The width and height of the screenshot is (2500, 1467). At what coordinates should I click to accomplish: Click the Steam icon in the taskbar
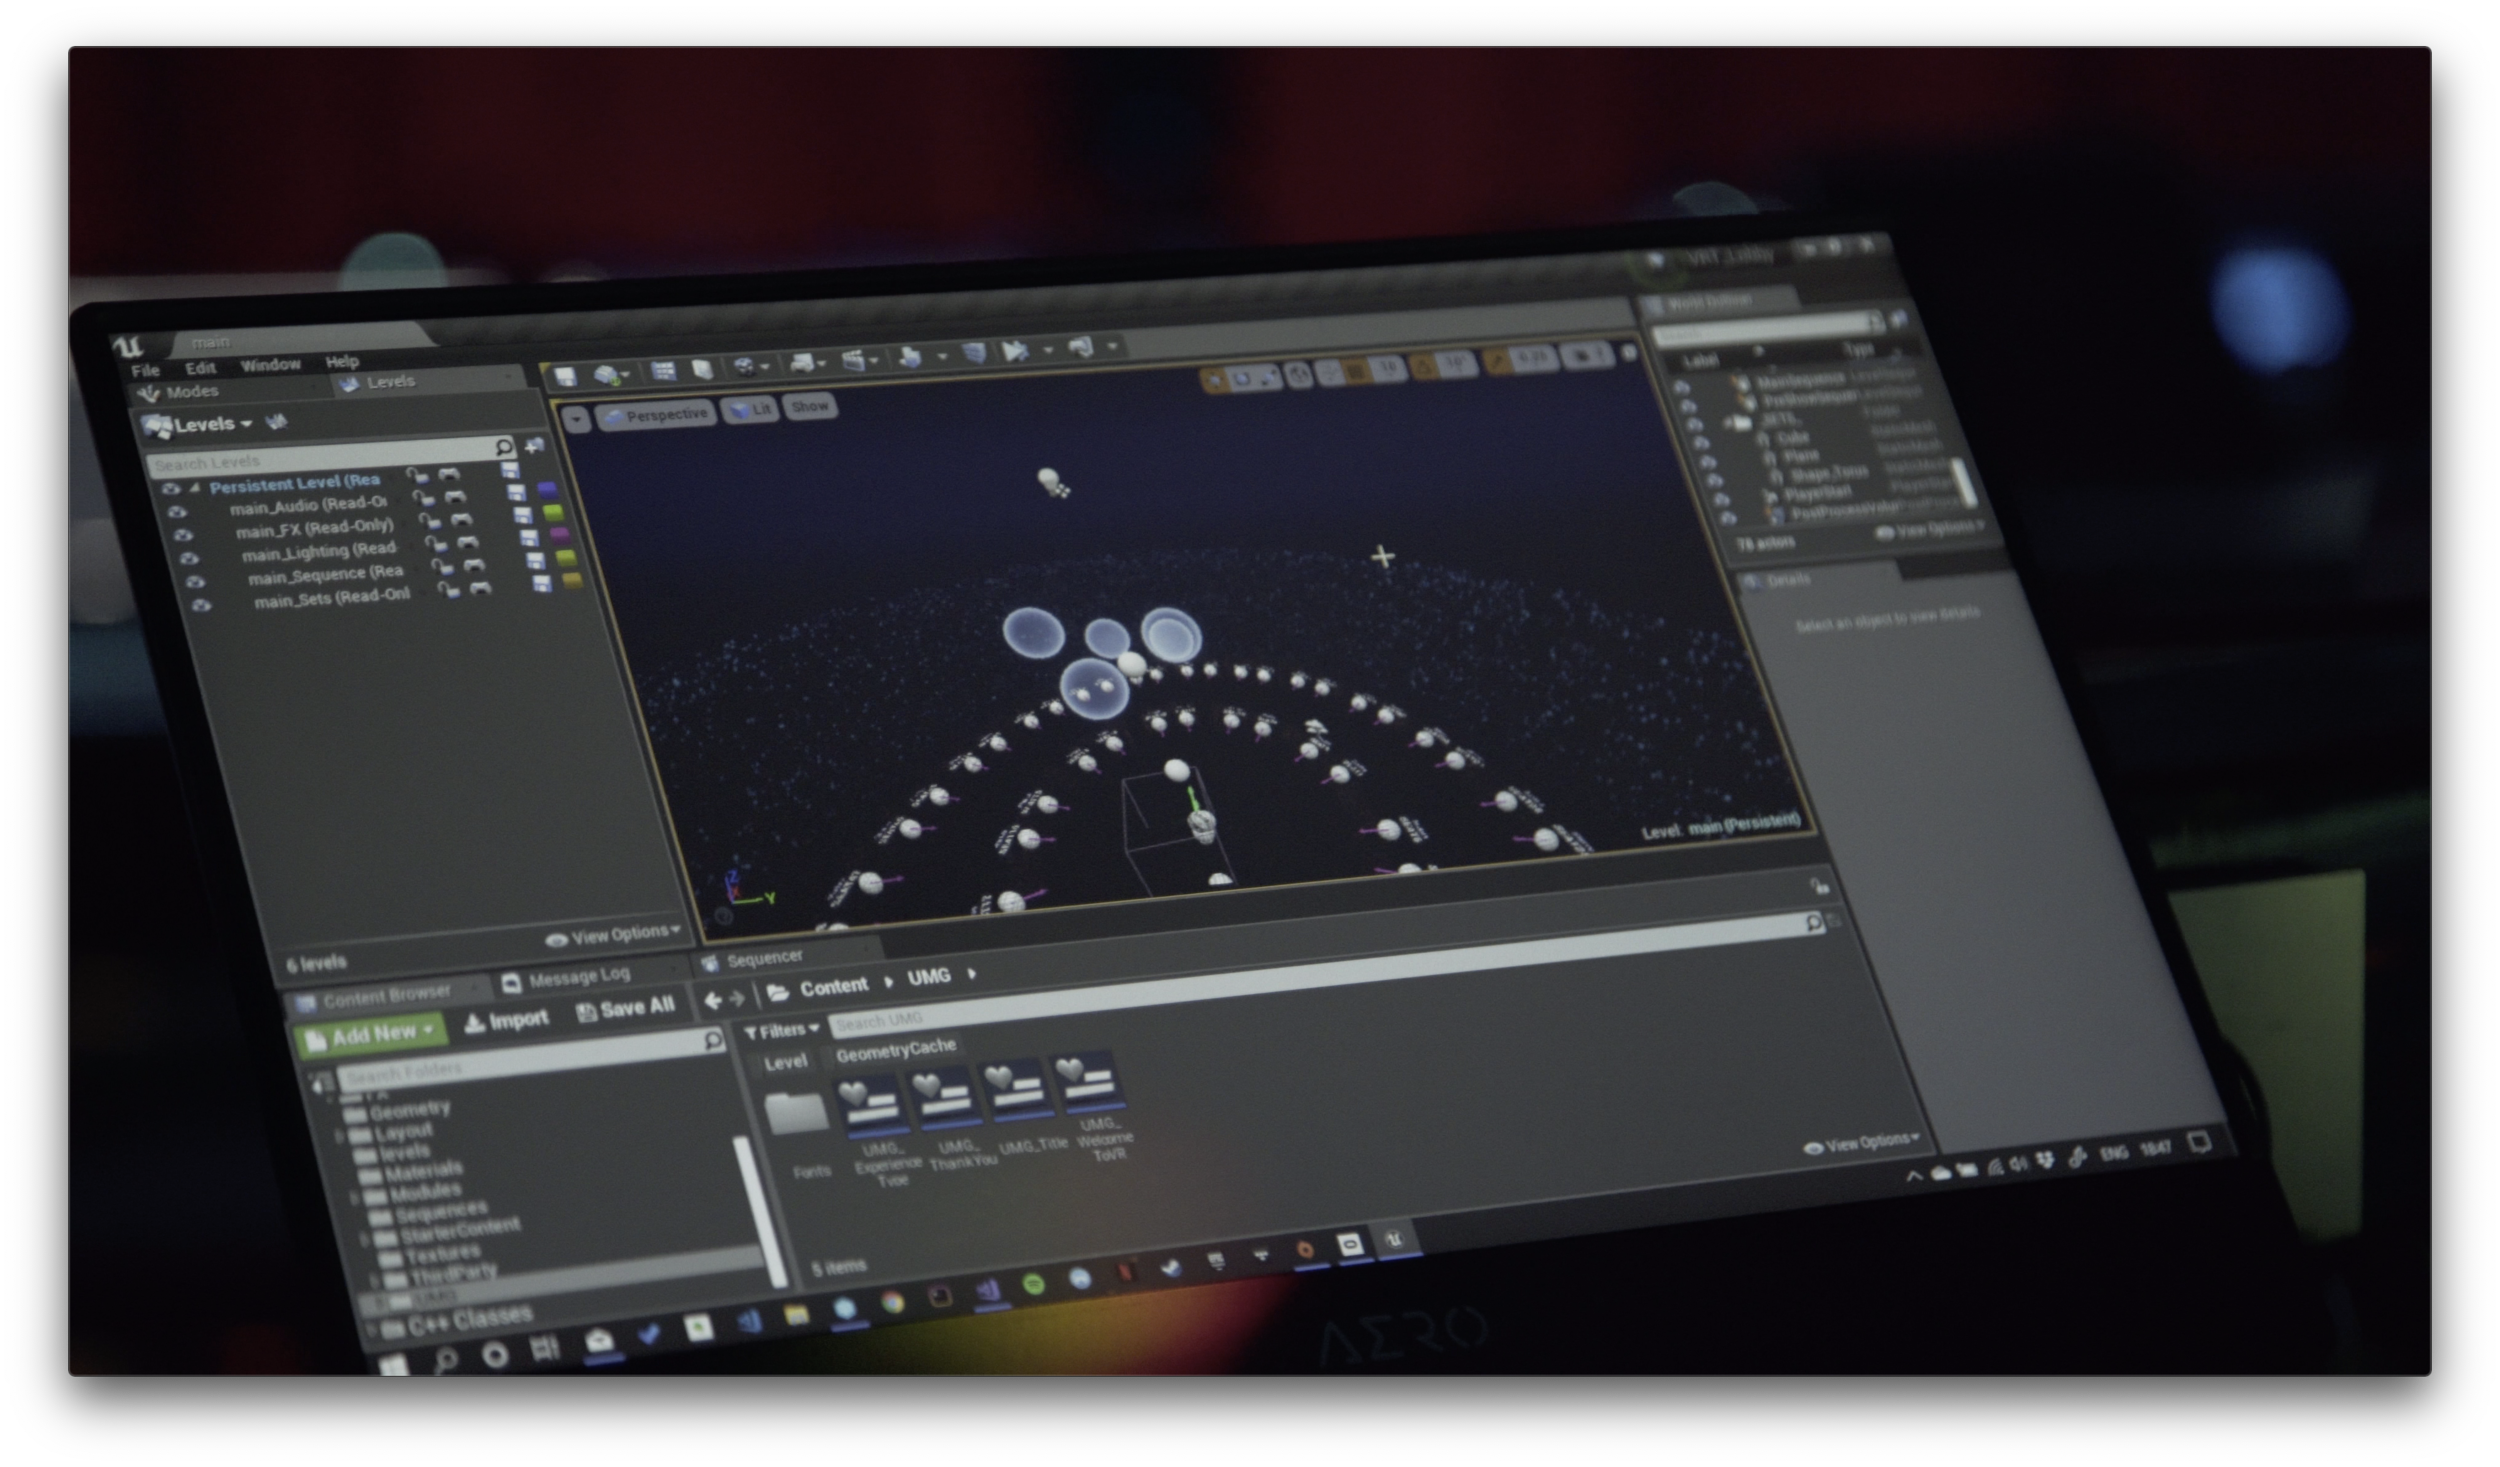tap(1170, 1267)
